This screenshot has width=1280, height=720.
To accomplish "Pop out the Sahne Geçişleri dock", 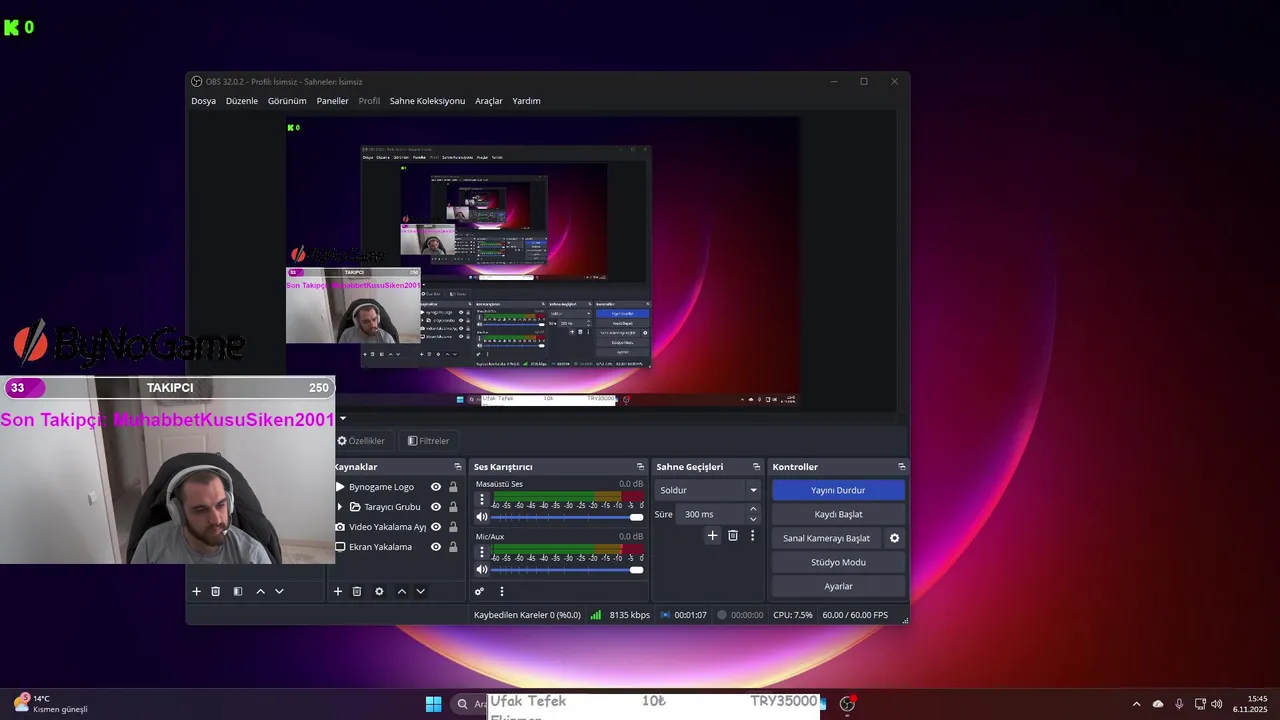I will tap(756, 467).
